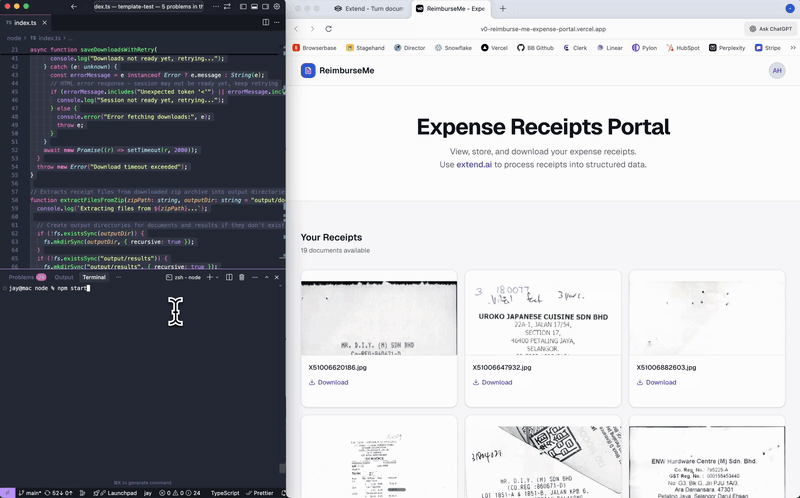Open the Director bookmark

pyautogui.click(x=410, y=48)
